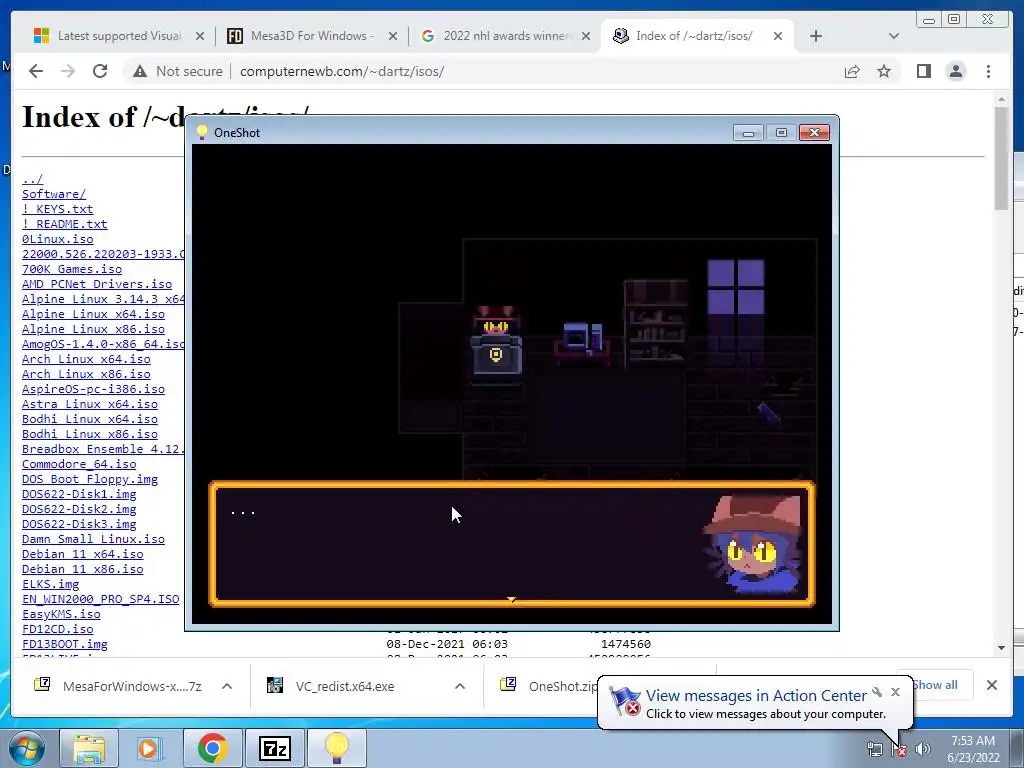
Task: Open Action Center balloon options wrench
Action: click(x=877, y=692)
